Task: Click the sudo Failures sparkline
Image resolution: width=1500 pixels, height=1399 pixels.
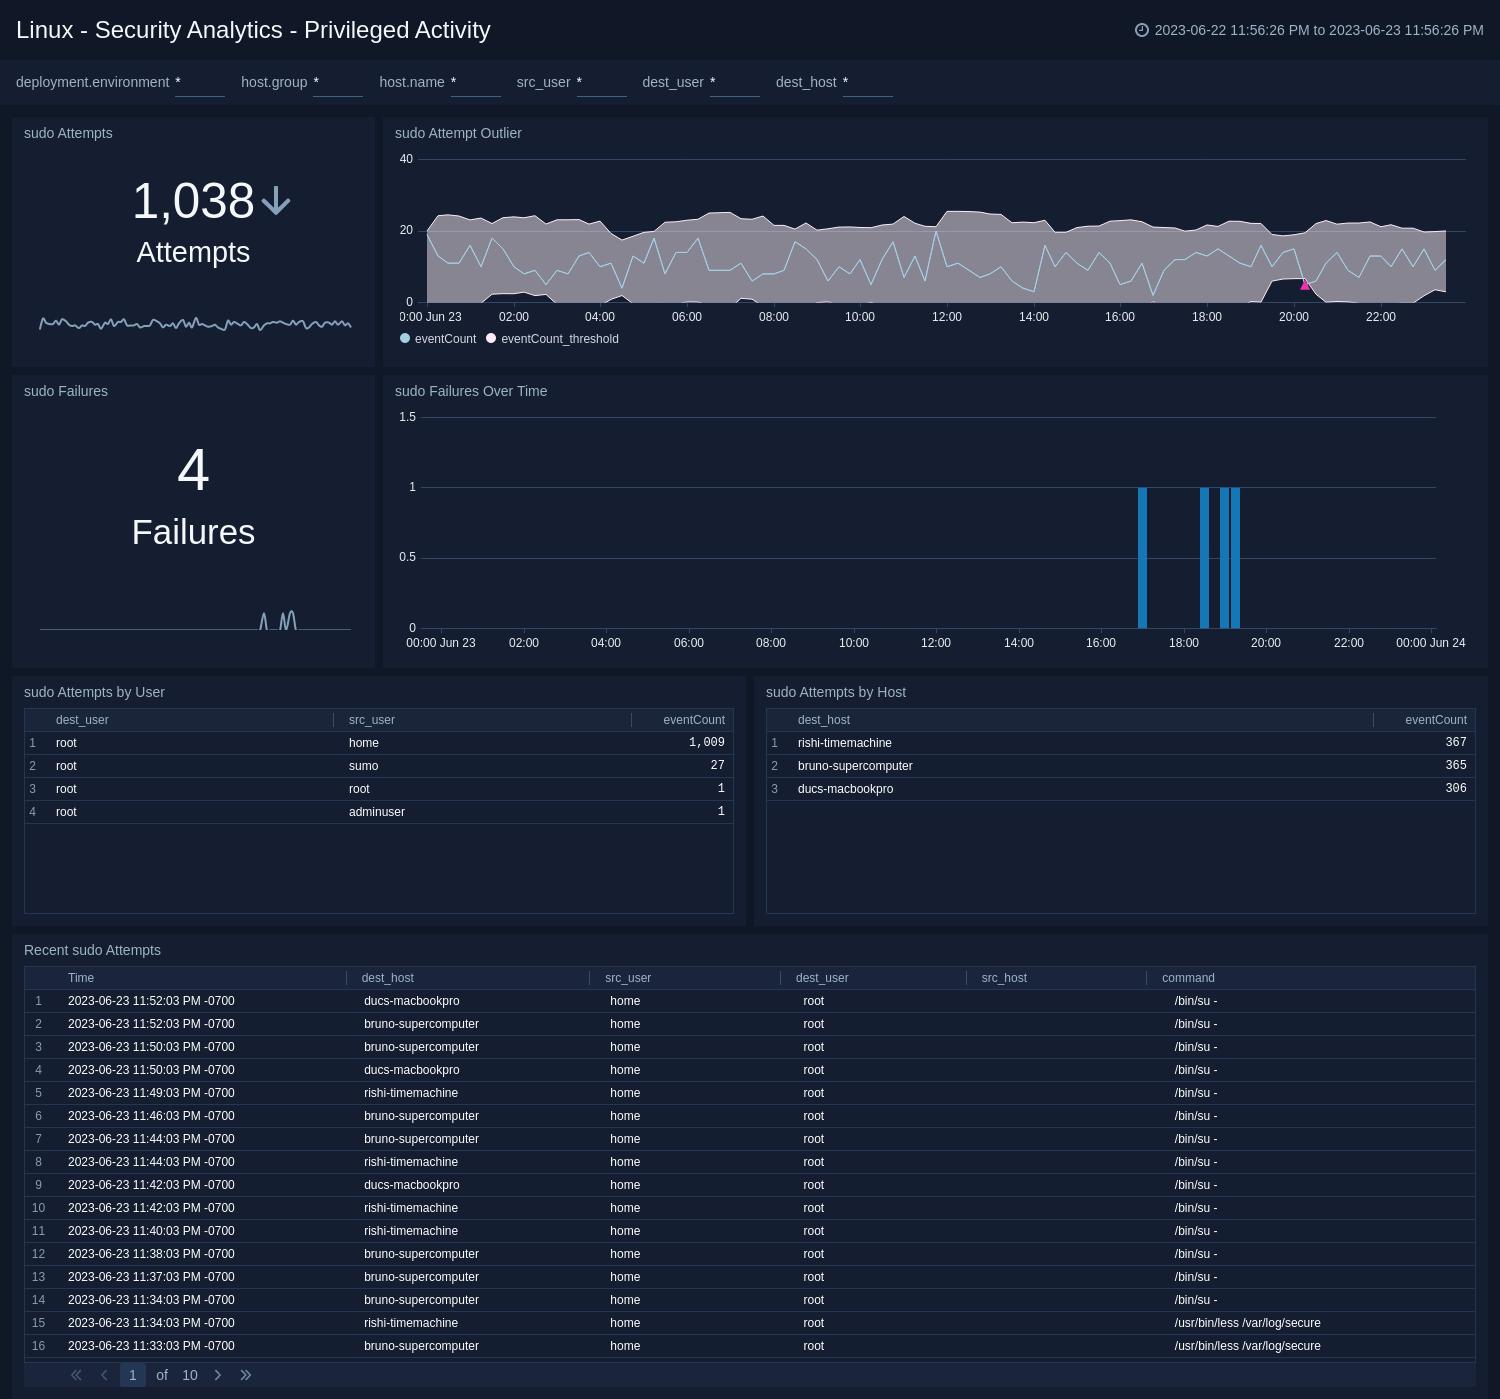Action: click(x=195, y=621)
